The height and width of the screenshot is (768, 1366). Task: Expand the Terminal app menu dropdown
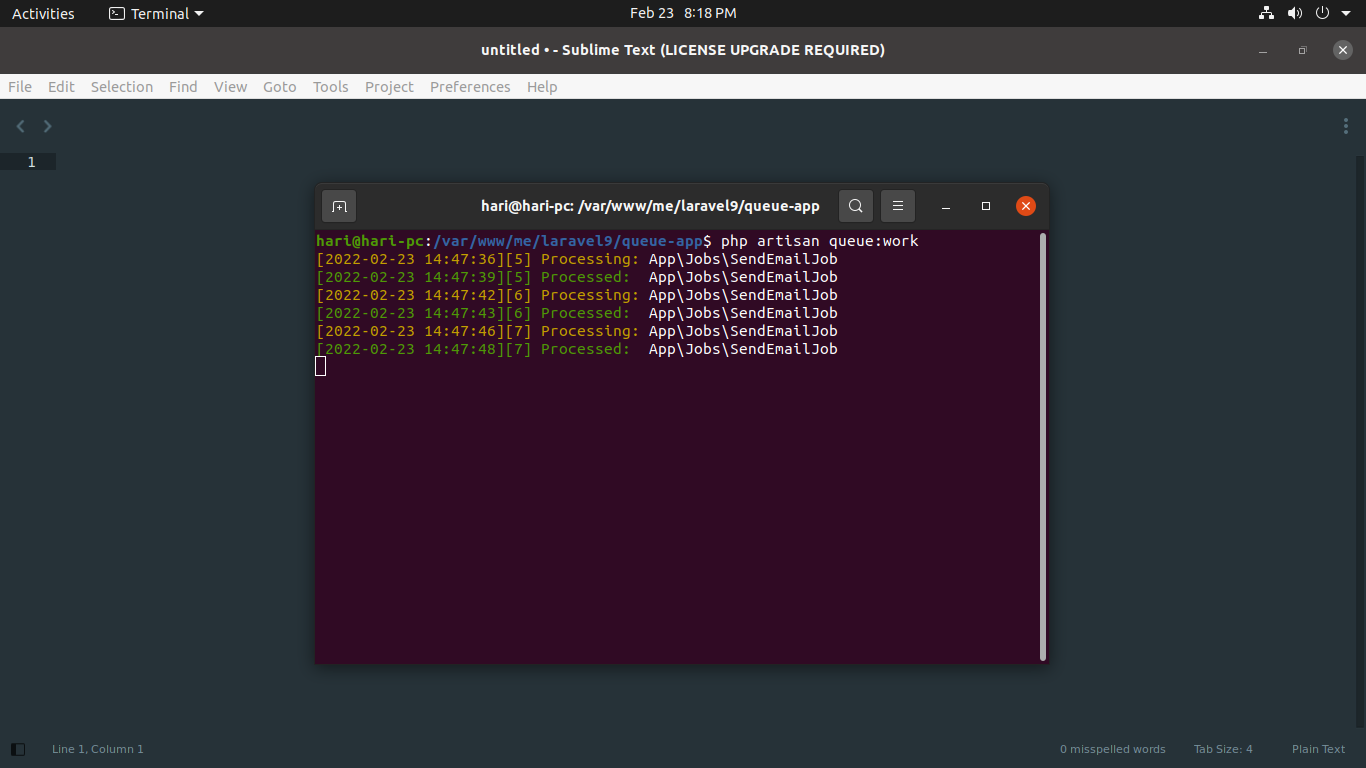click(156, 13)
